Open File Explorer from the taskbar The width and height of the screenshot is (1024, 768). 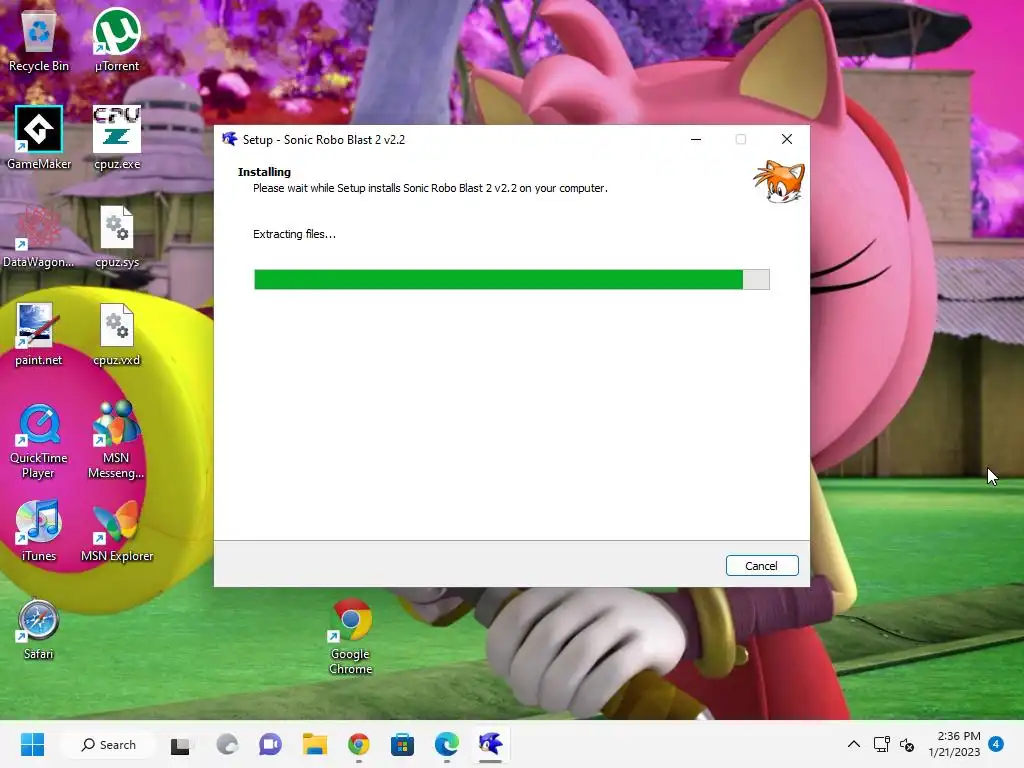pos(315,744)
